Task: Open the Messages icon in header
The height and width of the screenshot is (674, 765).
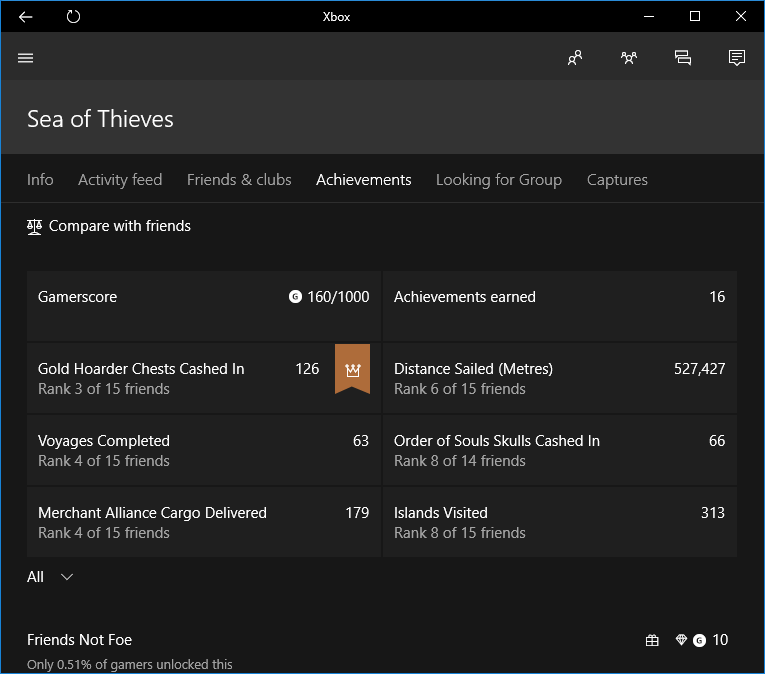Action: click(683, 58)
